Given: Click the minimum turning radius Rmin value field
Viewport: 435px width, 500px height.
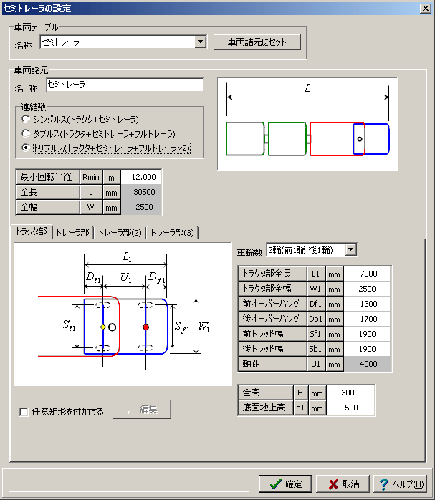Looking at the screenshot, I should coord(141,177).
